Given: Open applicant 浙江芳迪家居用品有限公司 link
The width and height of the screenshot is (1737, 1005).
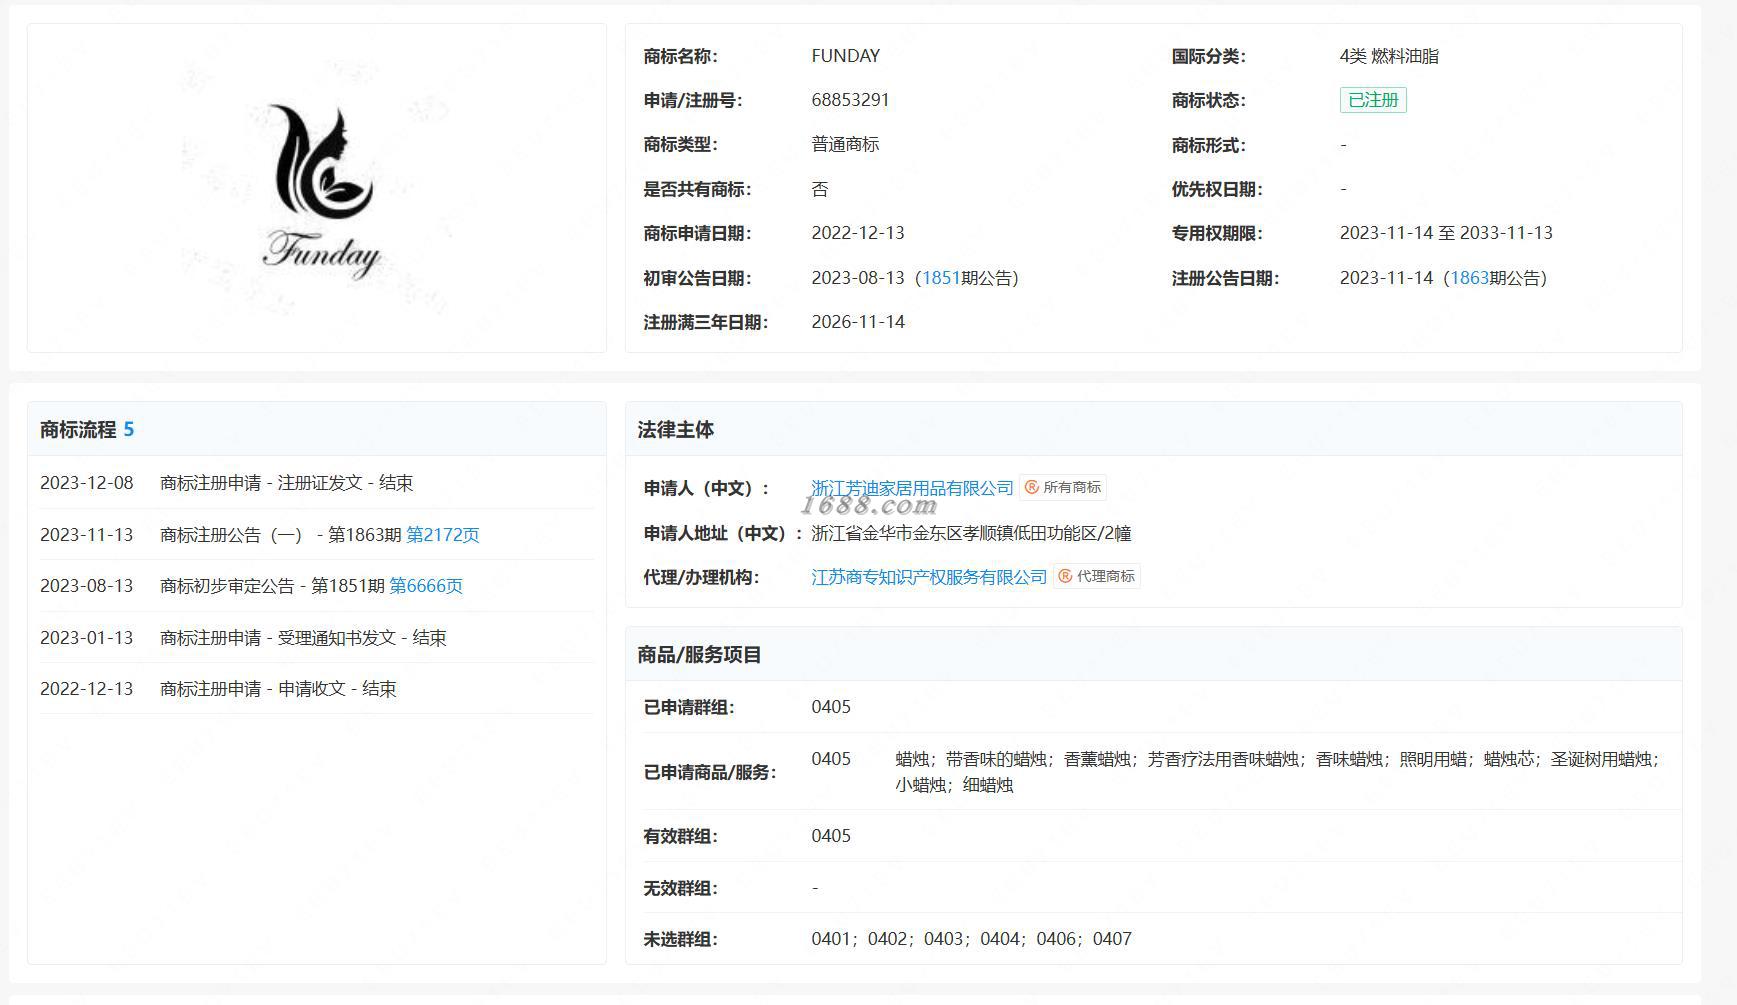Looking at the screenshot, I should 912,488.
